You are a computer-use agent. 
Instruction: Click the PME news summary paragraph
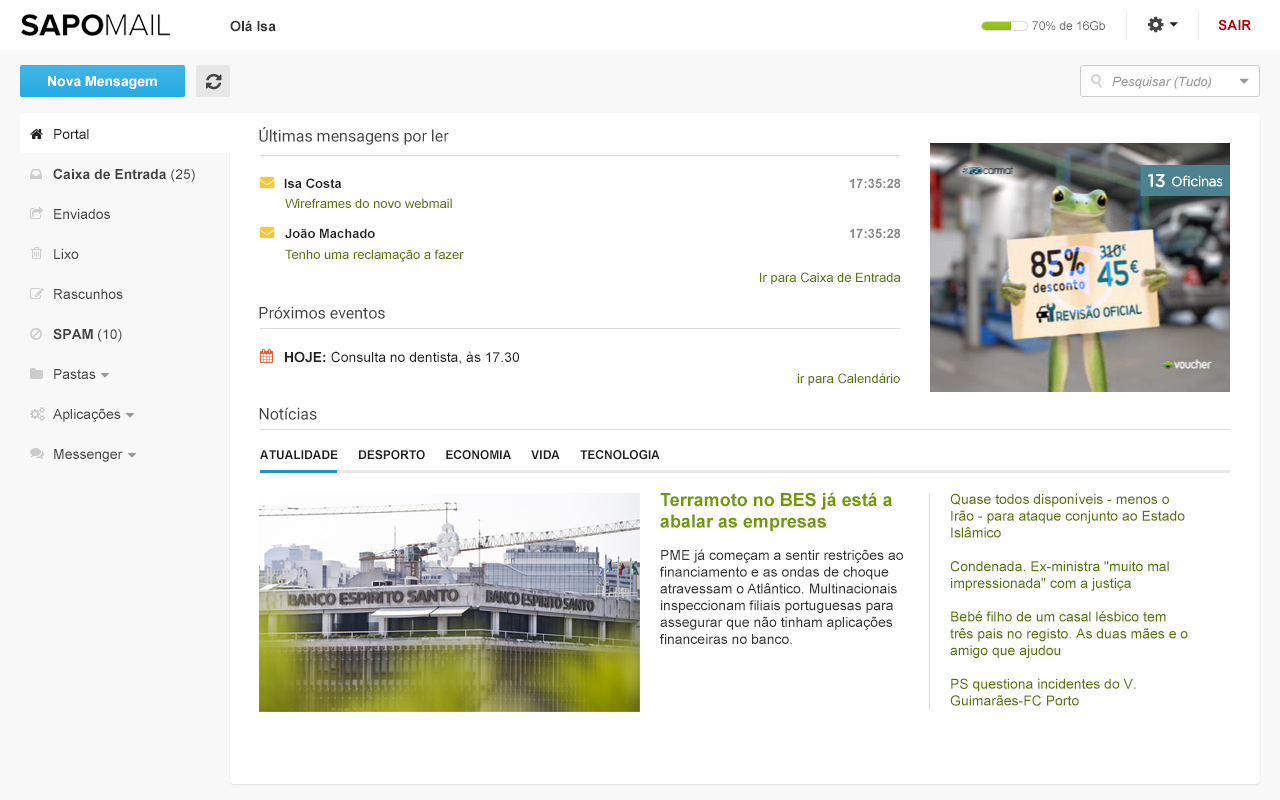coord(782,597)
